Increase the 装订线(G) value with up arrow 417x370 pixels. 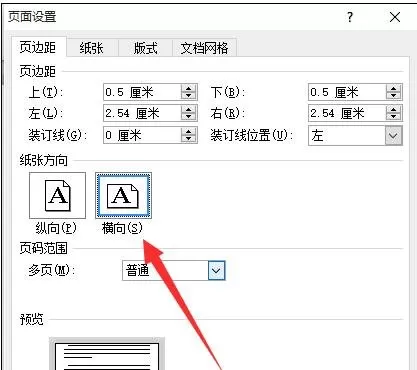tap(189, 131)
